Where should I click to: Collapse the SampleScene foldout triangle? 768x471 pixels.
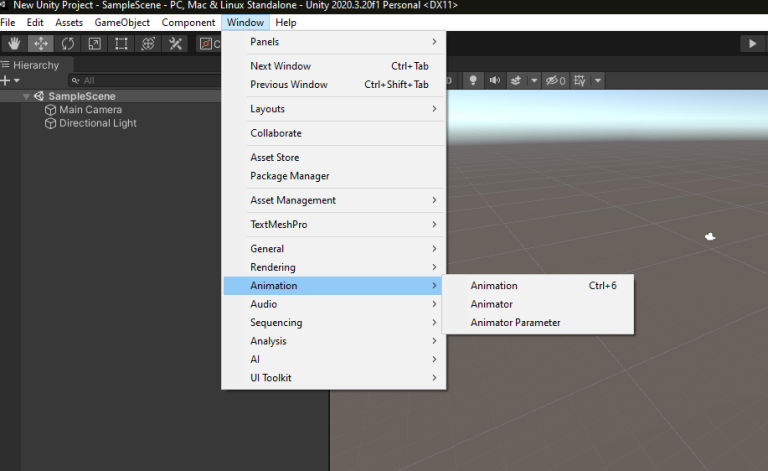pyautogui.click(x=26, y=96)
